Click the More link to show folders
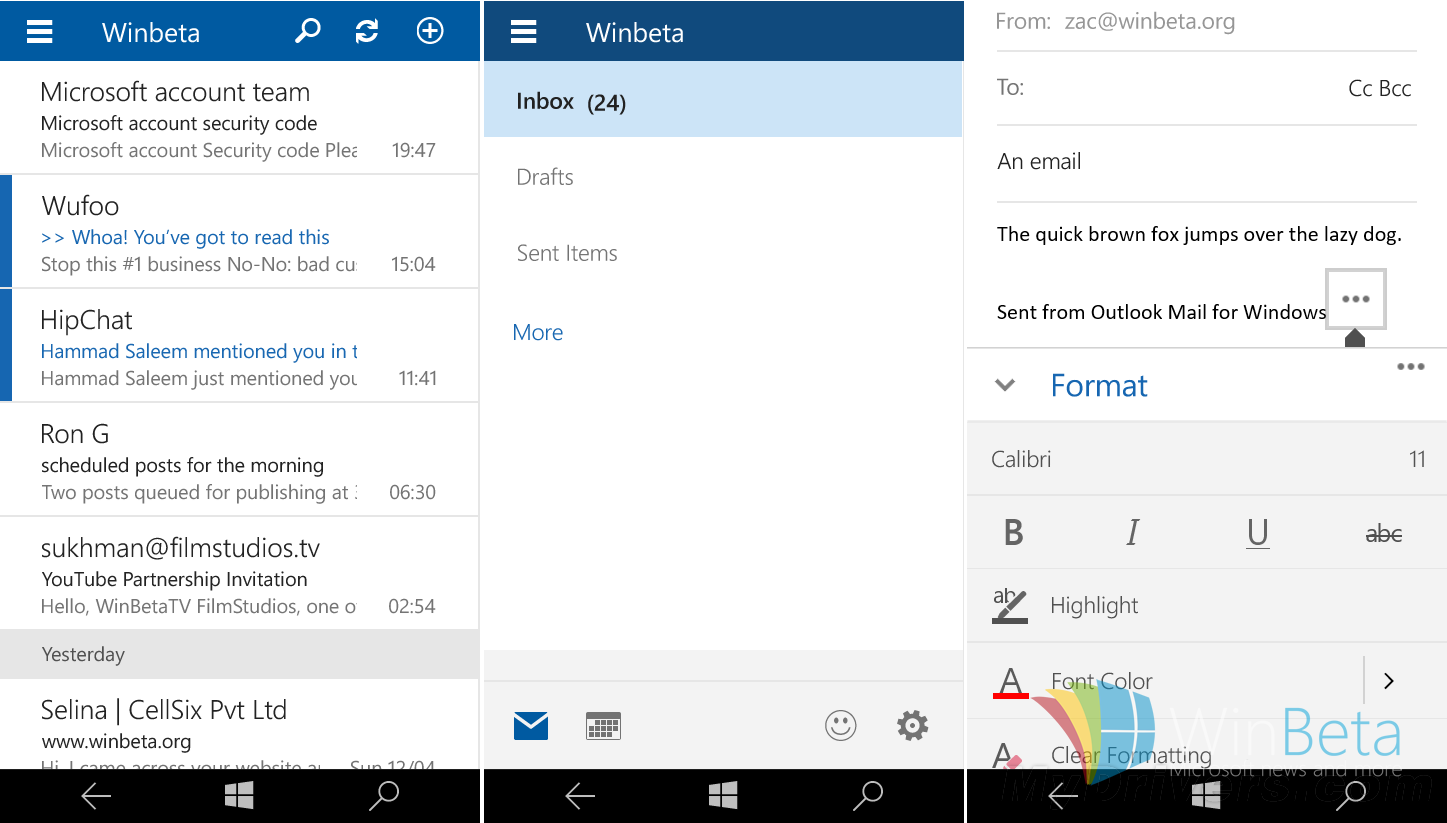 (x=537, y=331)
